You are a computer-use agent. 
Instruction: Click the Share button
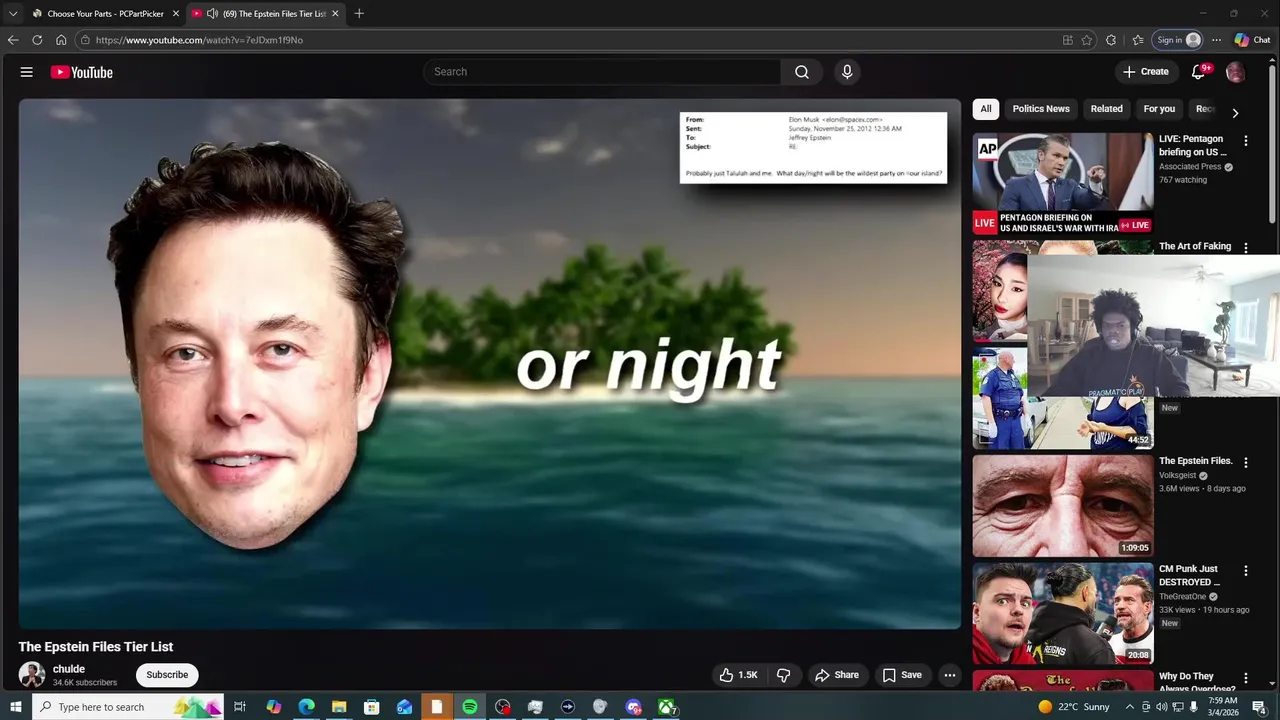(837, 675)
